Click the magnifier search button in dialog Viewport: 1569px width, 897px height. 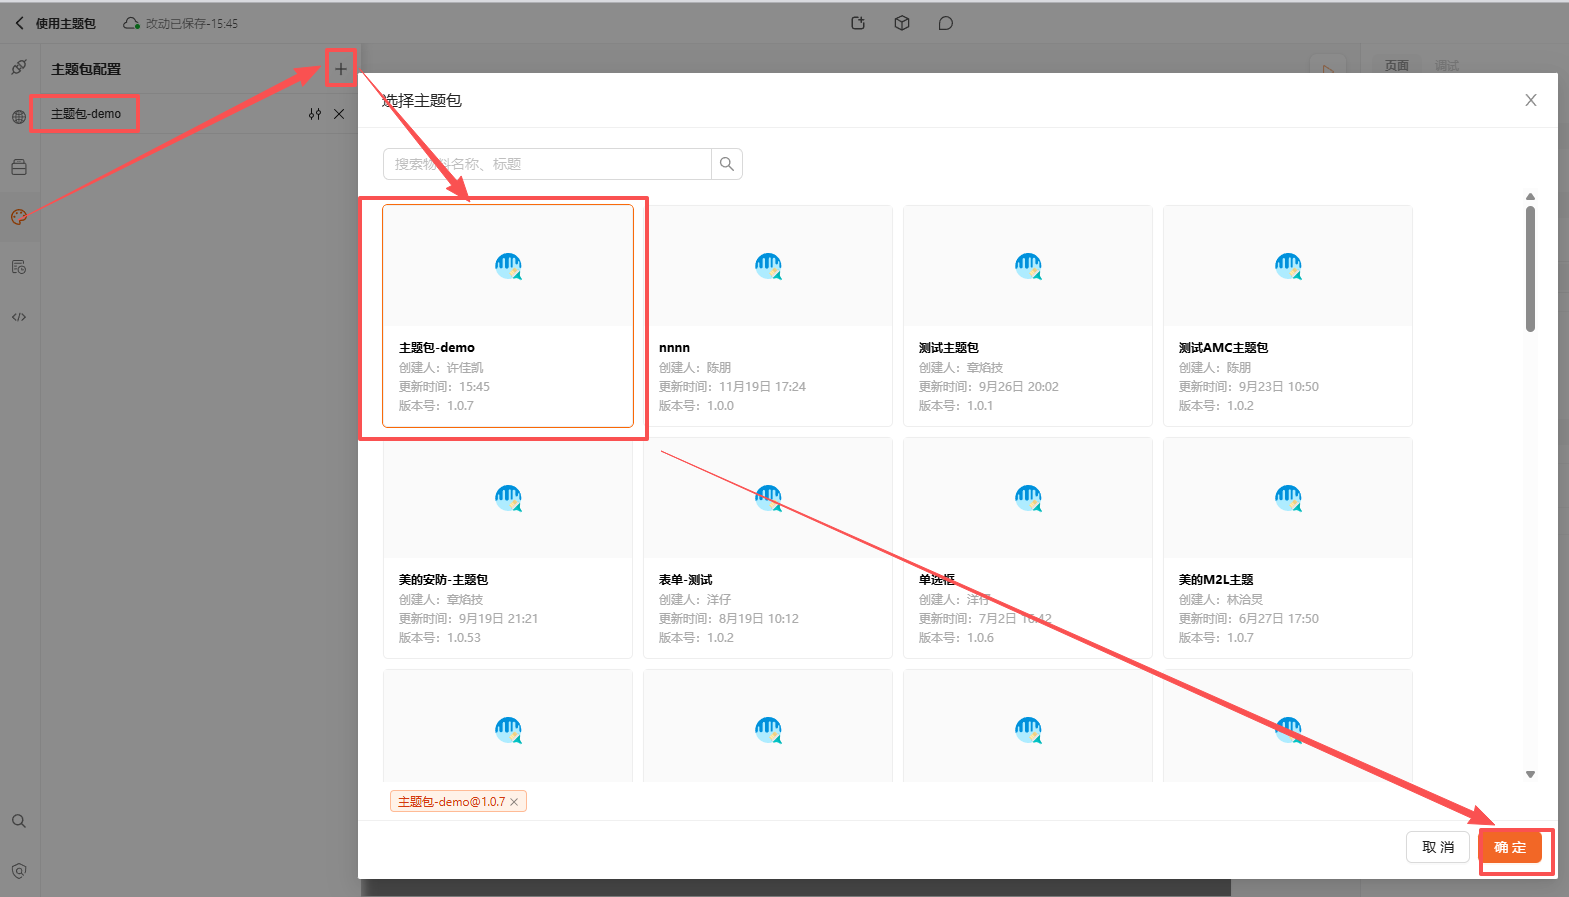point(727,164)
